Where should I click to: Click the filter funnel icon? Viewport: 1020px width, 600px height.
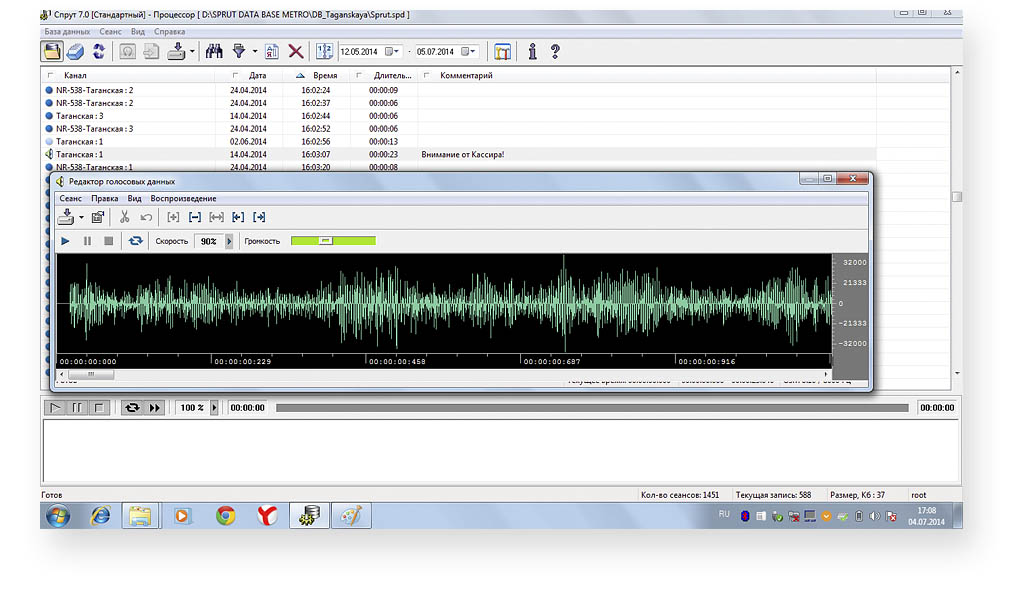point(239,51)
